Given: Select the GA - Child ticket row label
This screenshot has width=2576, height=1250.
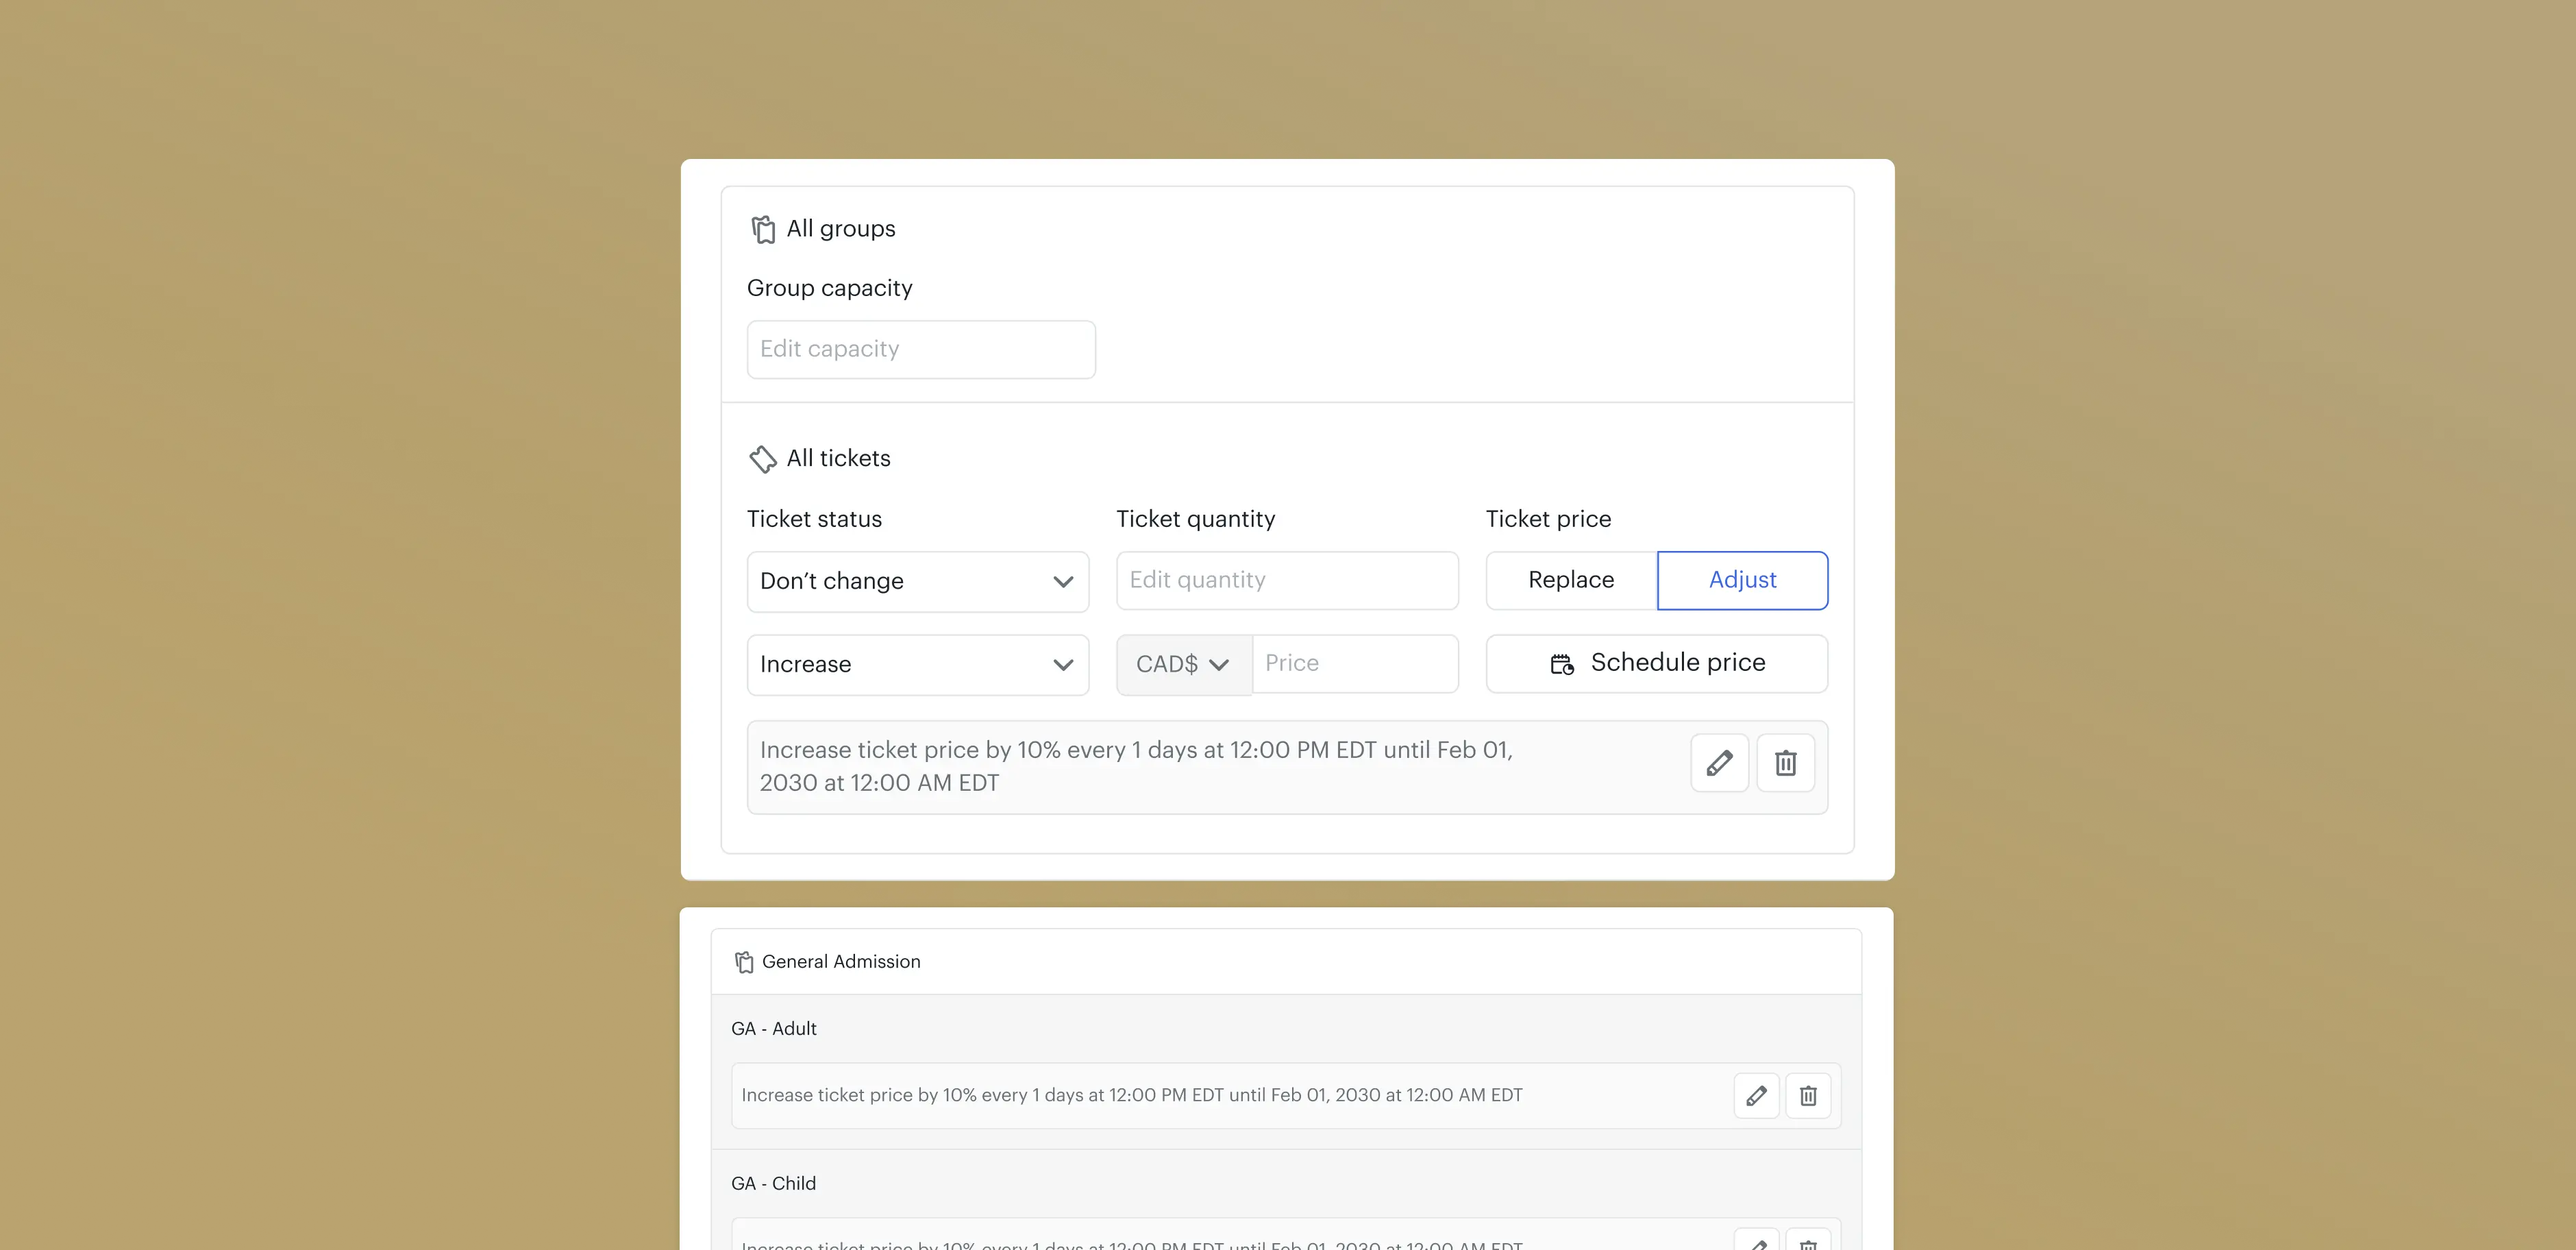Looking at the screenshot, I should [x=773, y=1183].
